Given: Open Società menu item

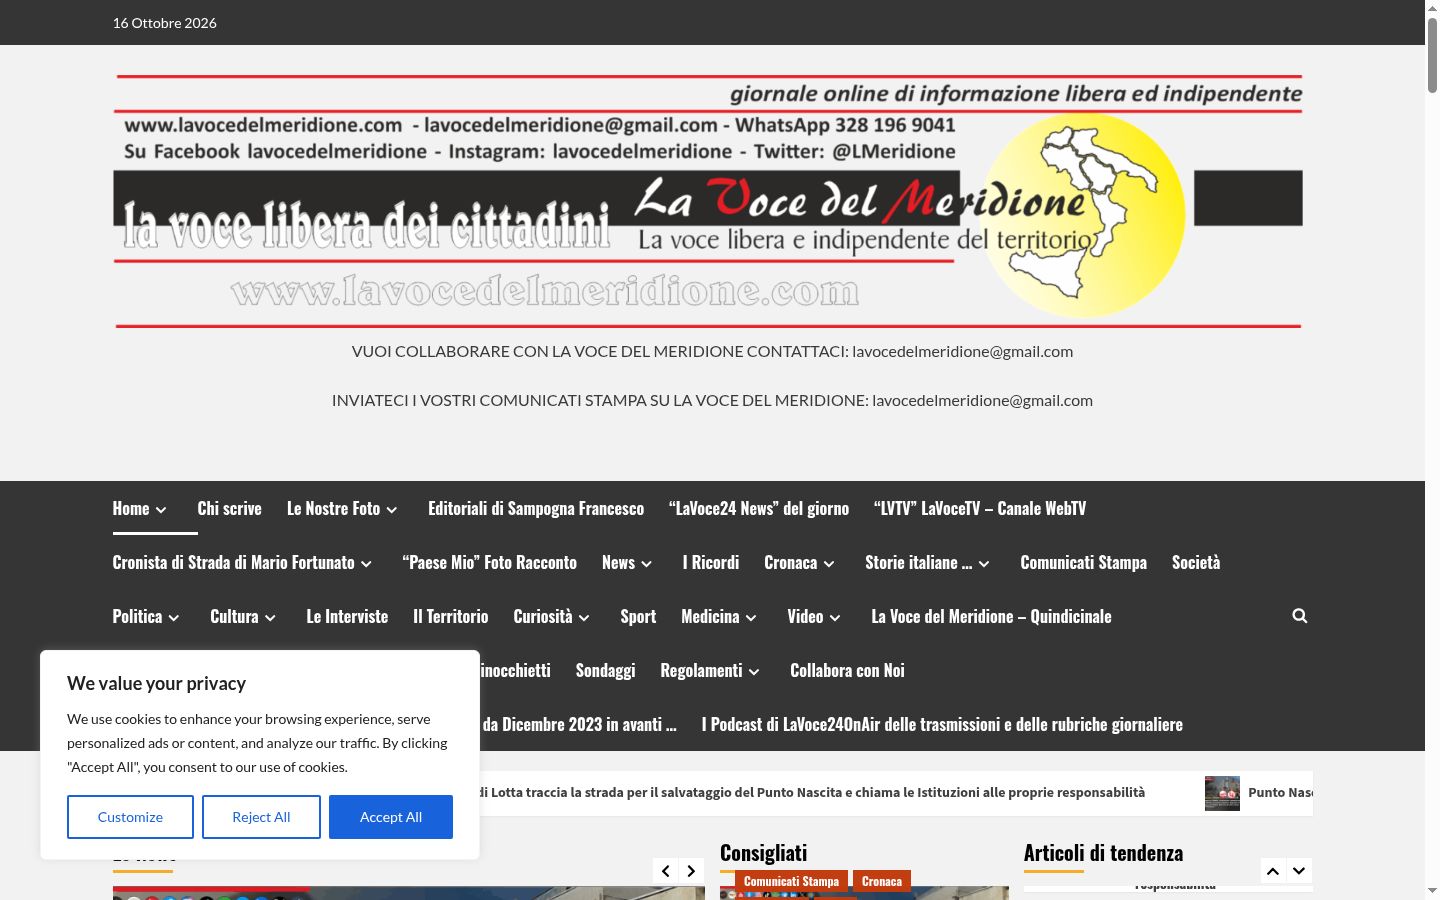Looking at the screenshot, I should click(x=1196, y=562).
